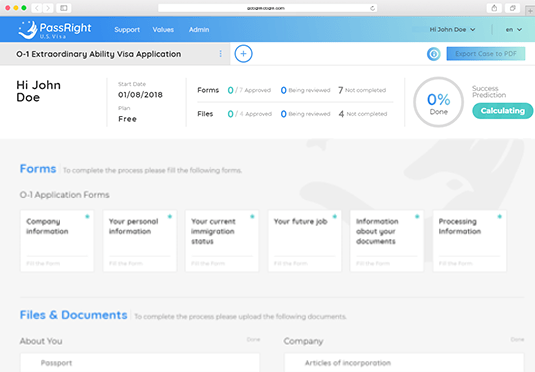This screenshot has width=535, height=372.
Task: Open the three-dot menu beside the application title
Action: tap(220, 54)
